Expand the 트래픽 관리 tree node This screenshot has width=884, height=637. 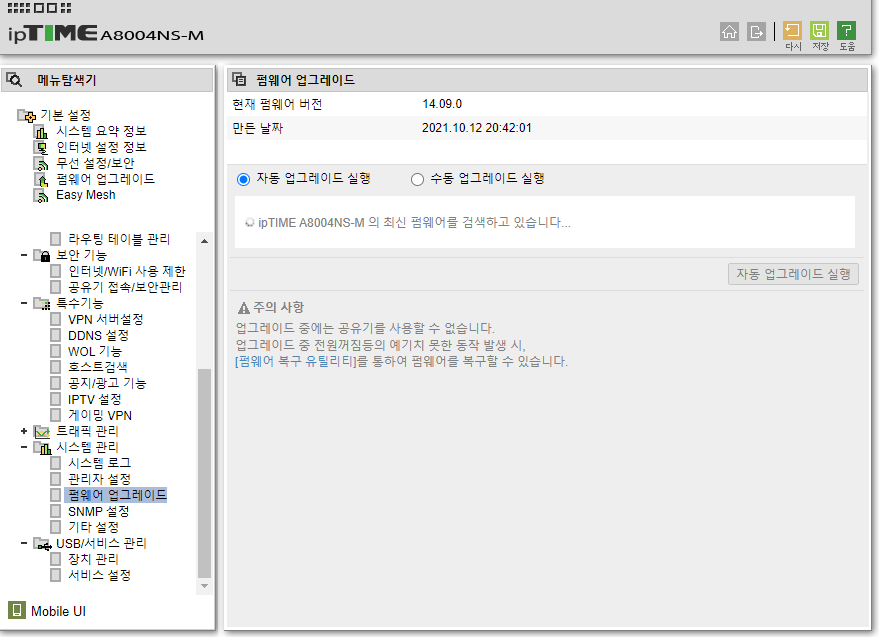[x=24, y=431]
